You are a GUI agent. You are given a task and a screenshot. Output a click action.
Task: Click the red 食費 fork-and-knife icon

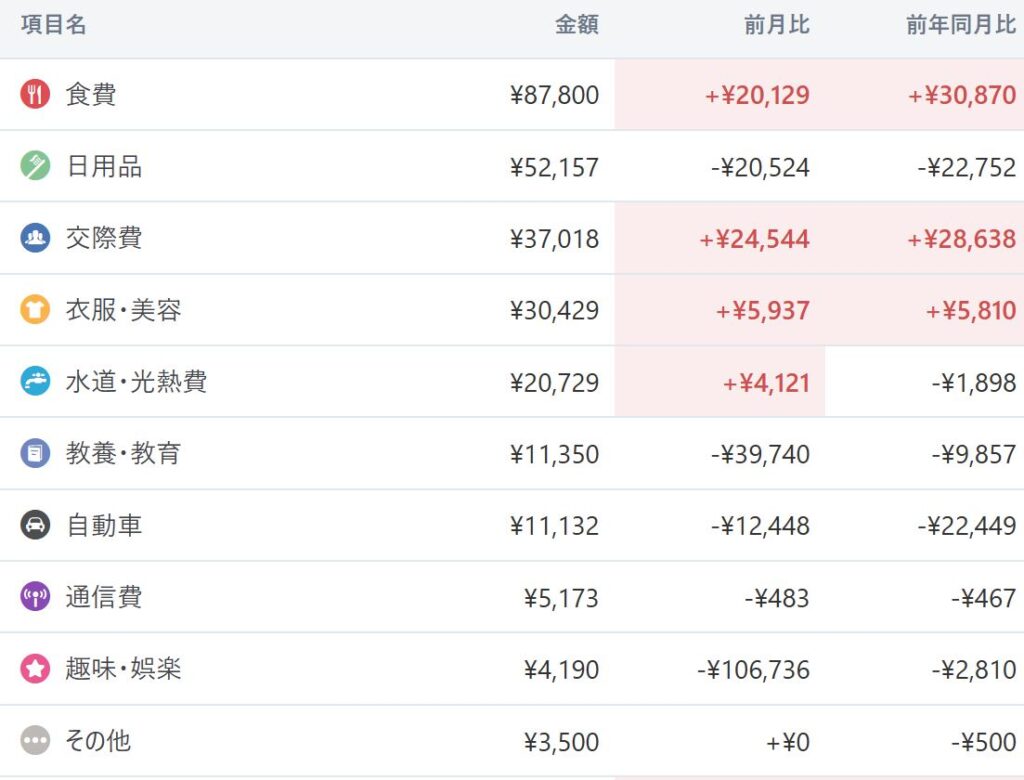tap(35, 94)
